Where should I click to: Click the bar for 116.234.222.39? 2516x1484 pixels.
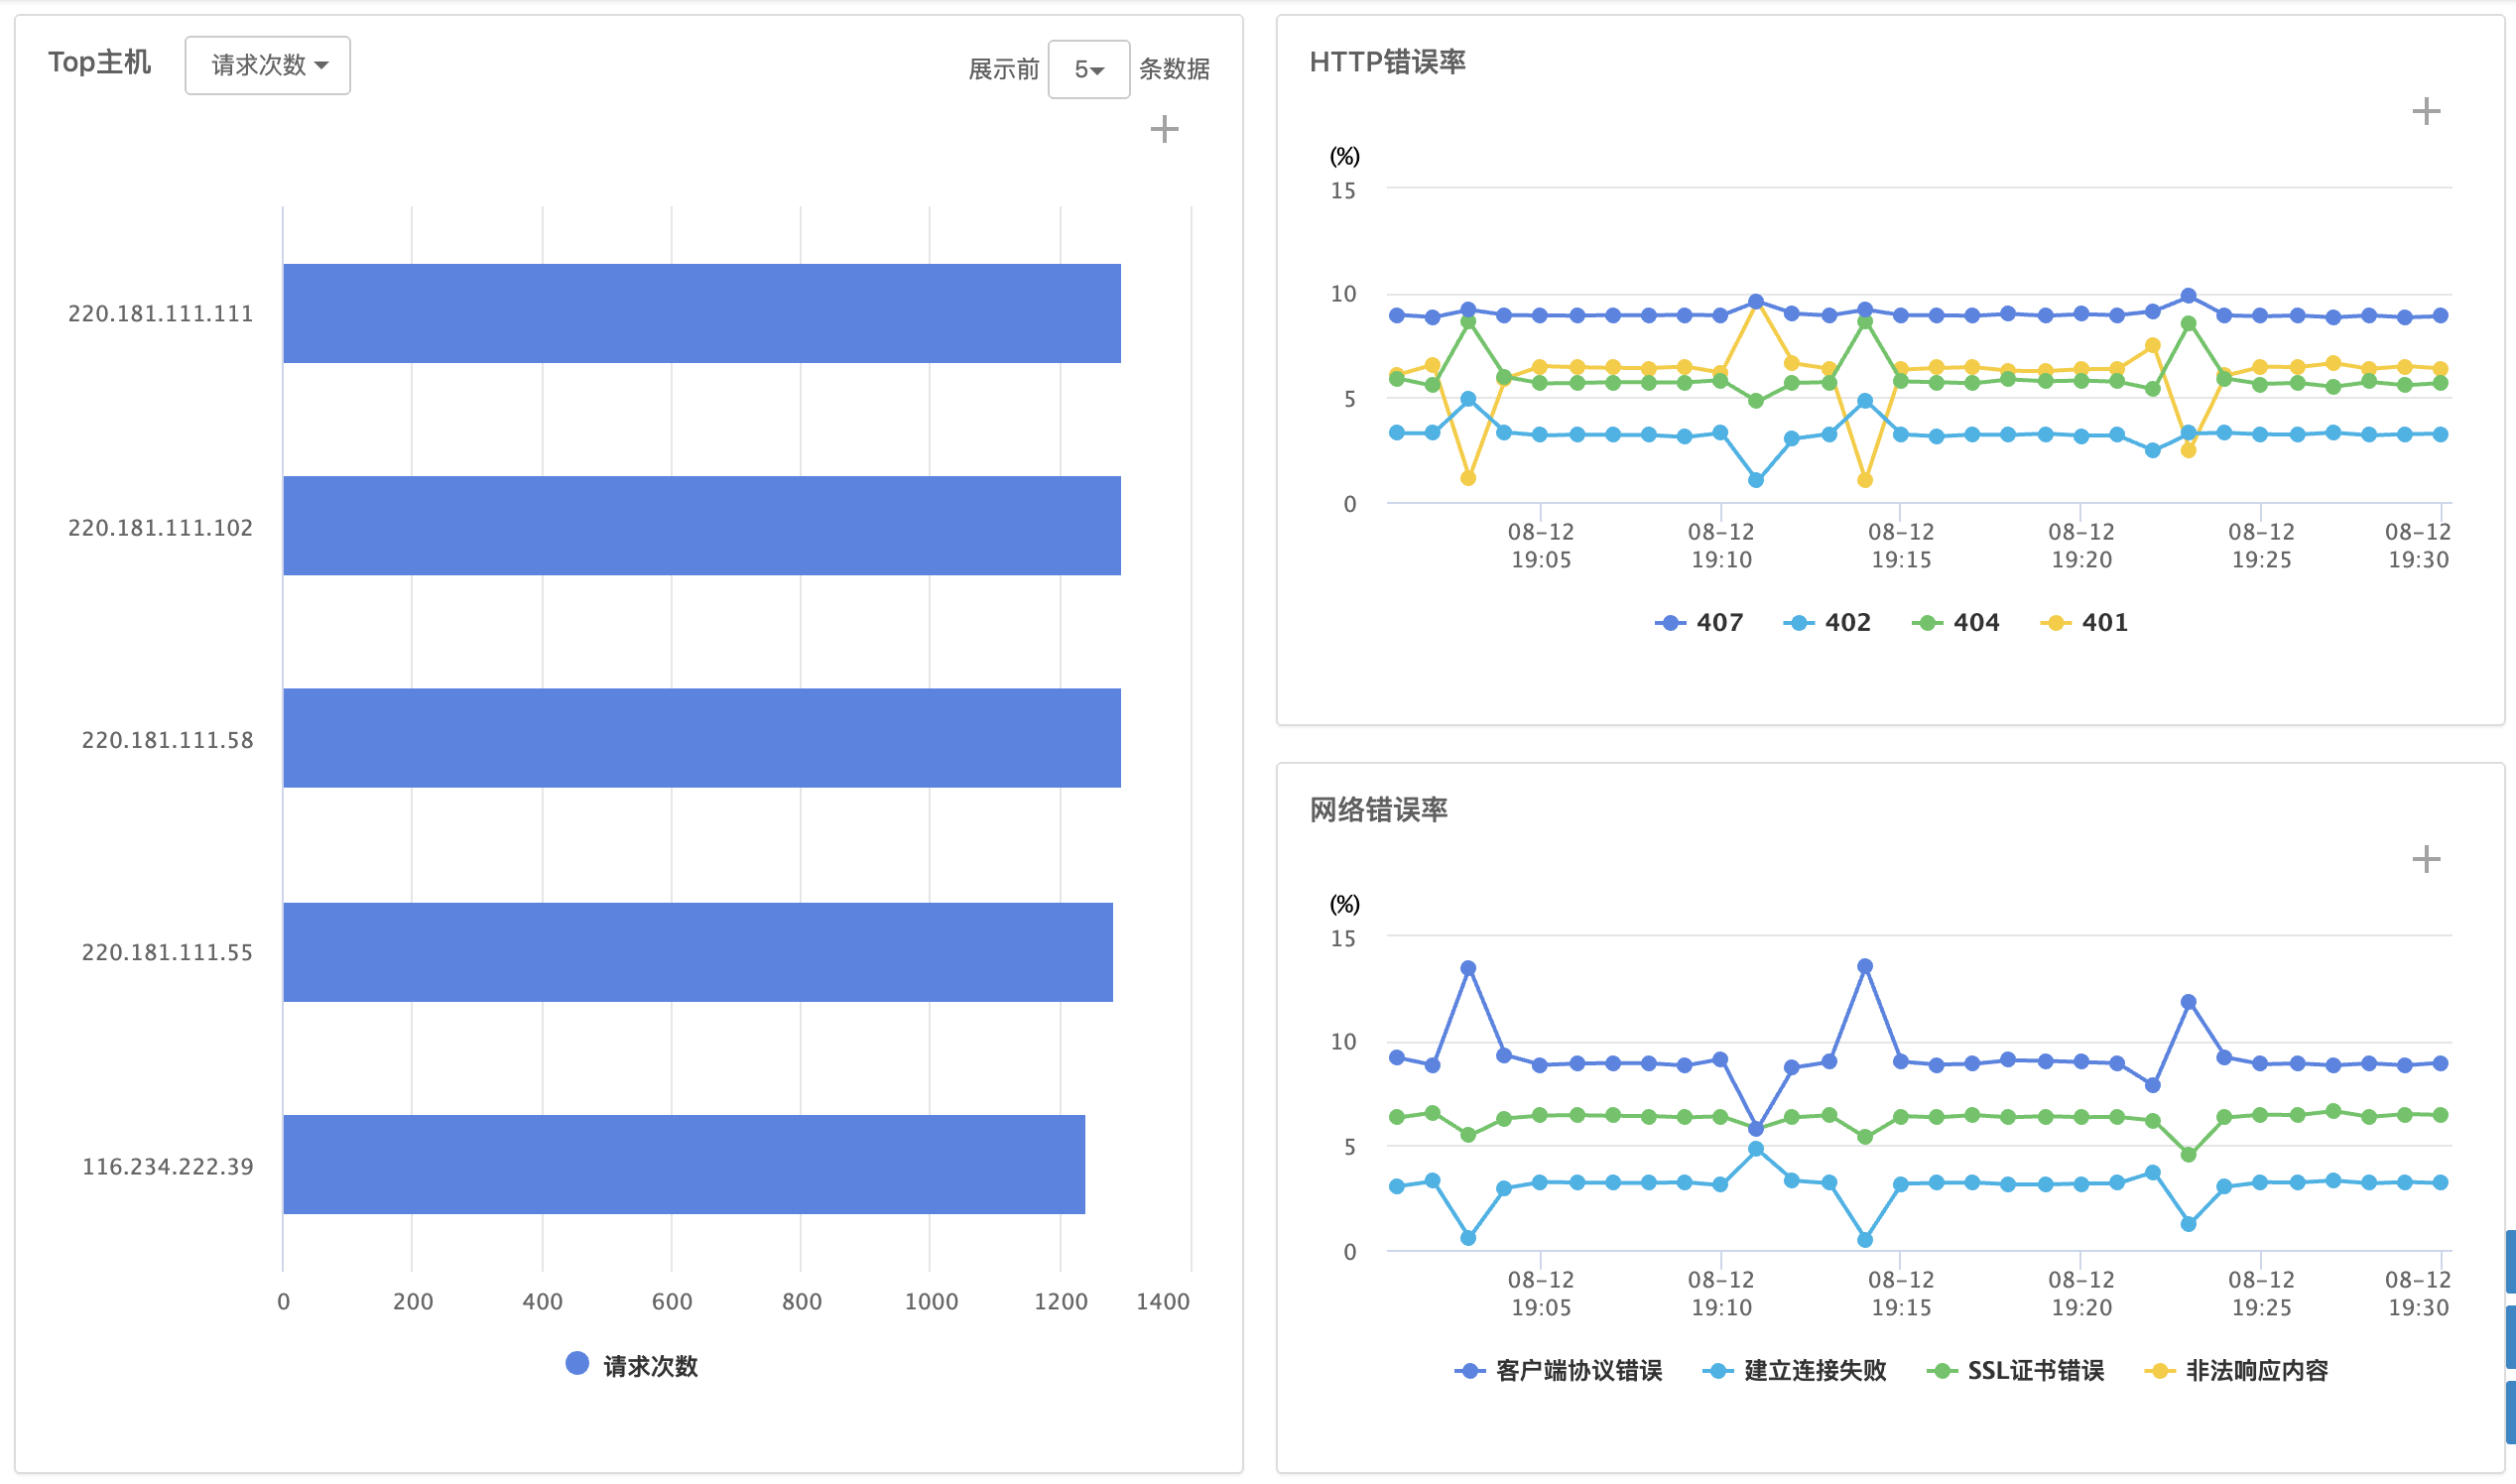pos(684,1165)
